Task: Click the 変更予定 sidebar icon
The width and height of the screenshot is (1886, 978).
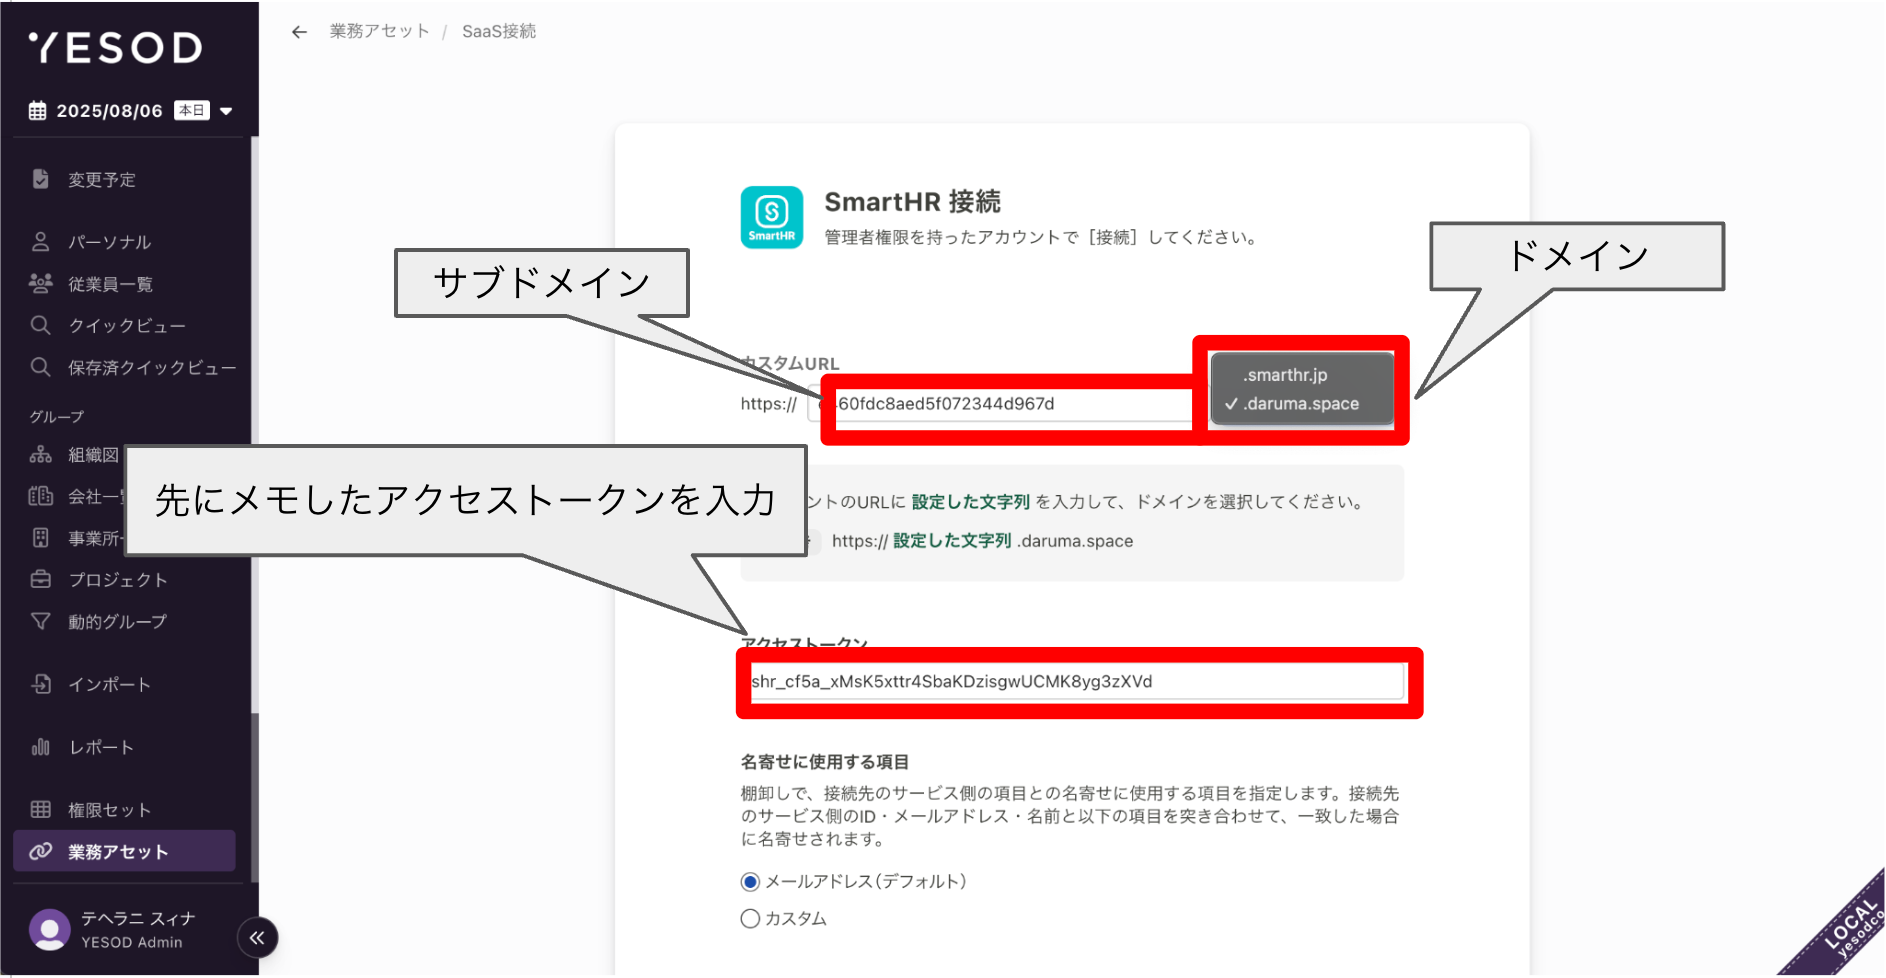Action: click(40, 179)
